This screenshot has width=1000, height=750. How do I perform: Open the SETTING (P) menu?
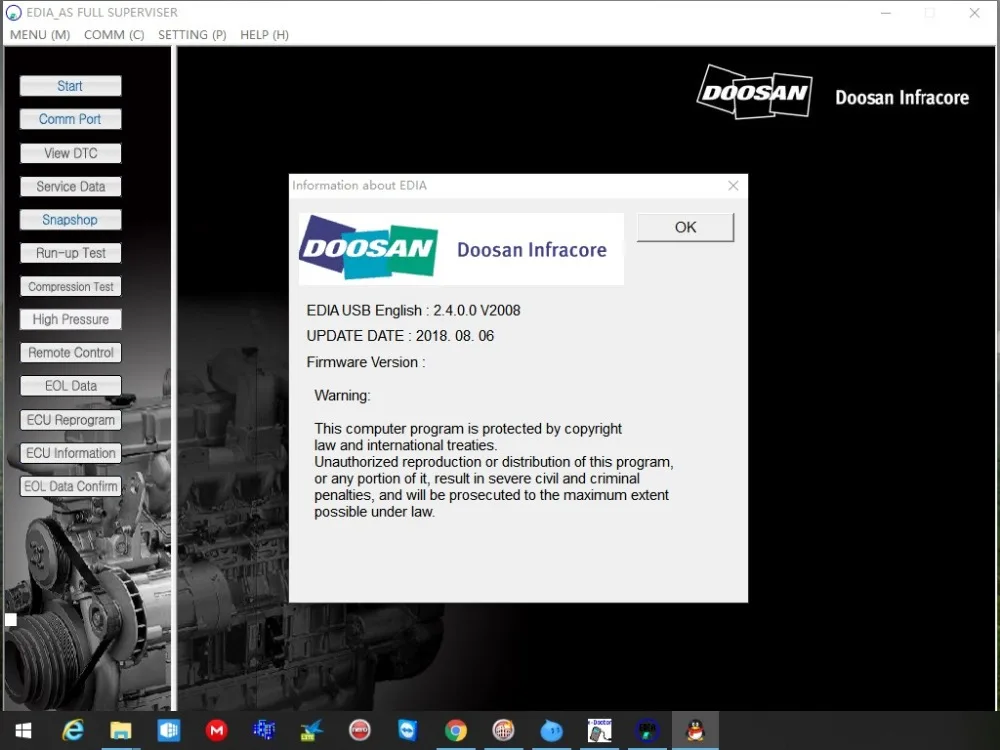tap(192, 34)
